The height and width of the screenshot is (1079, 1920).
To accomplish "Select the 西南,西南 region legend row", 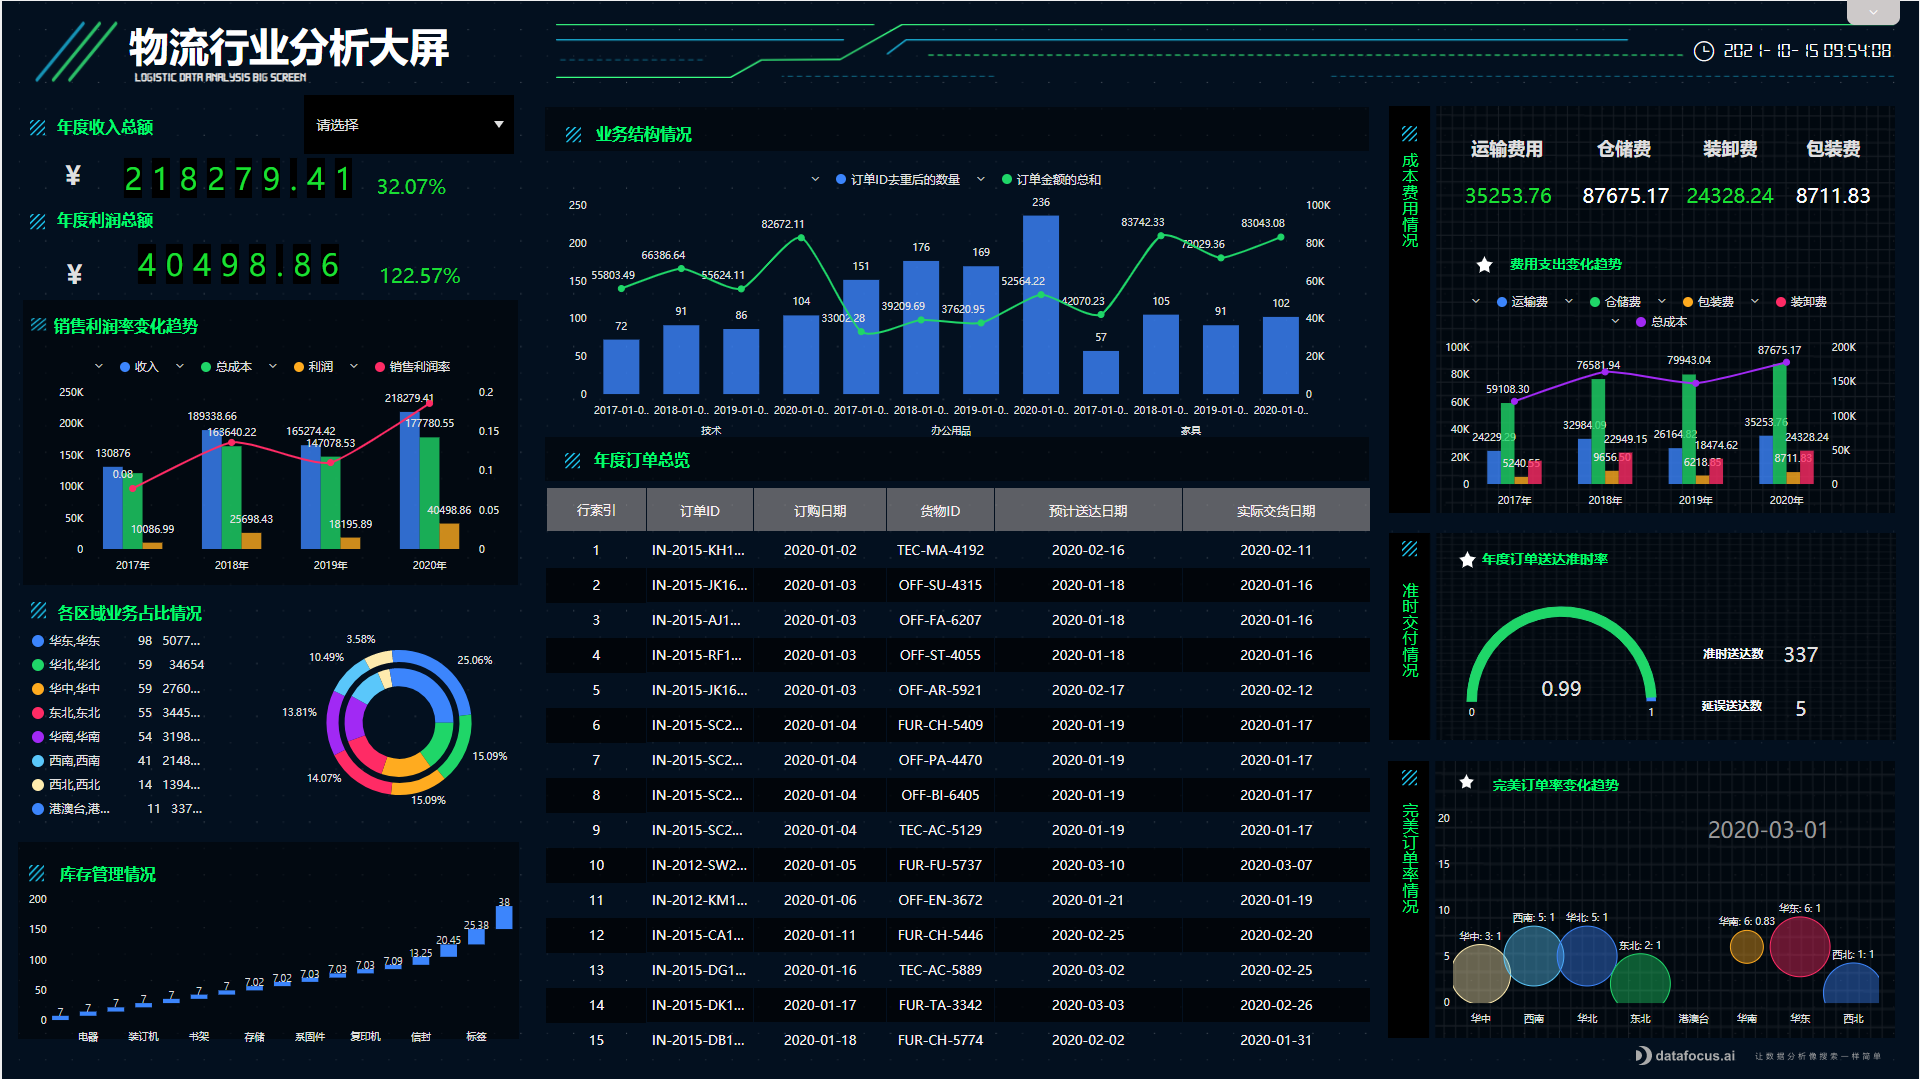I will (117, 761).
